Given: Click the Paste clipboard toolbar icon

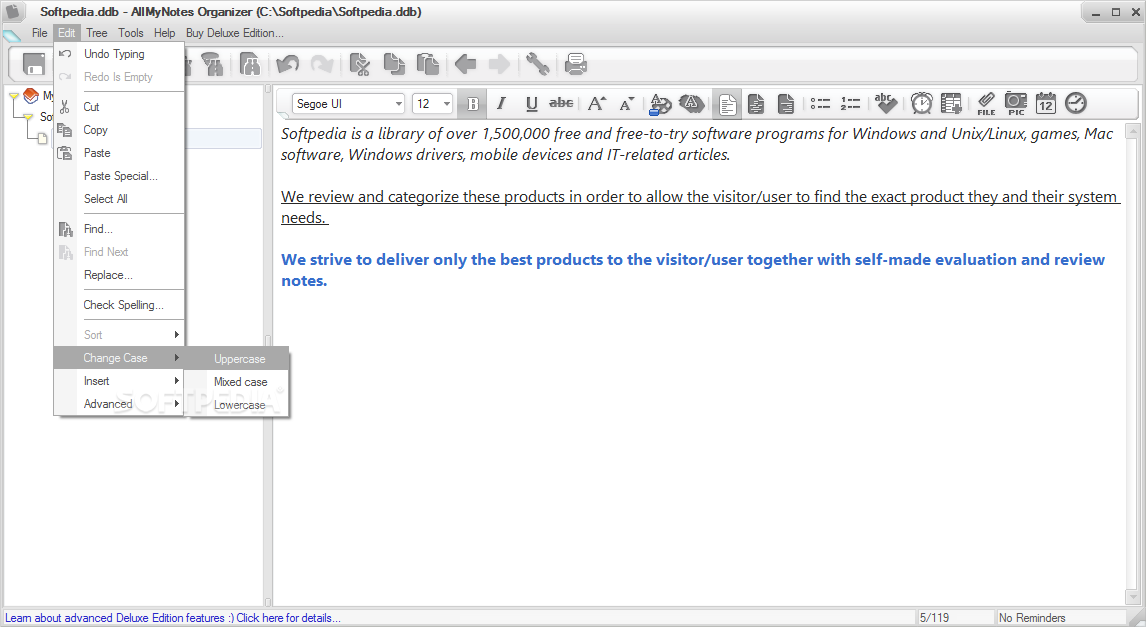Looking at the screenshot, I should [x=428, y=64].
